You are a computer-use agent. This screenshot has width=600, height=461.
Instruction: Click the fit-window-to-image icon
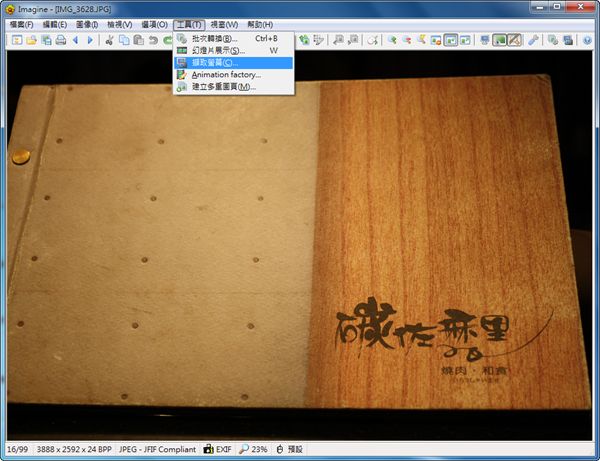coord(465,40)
